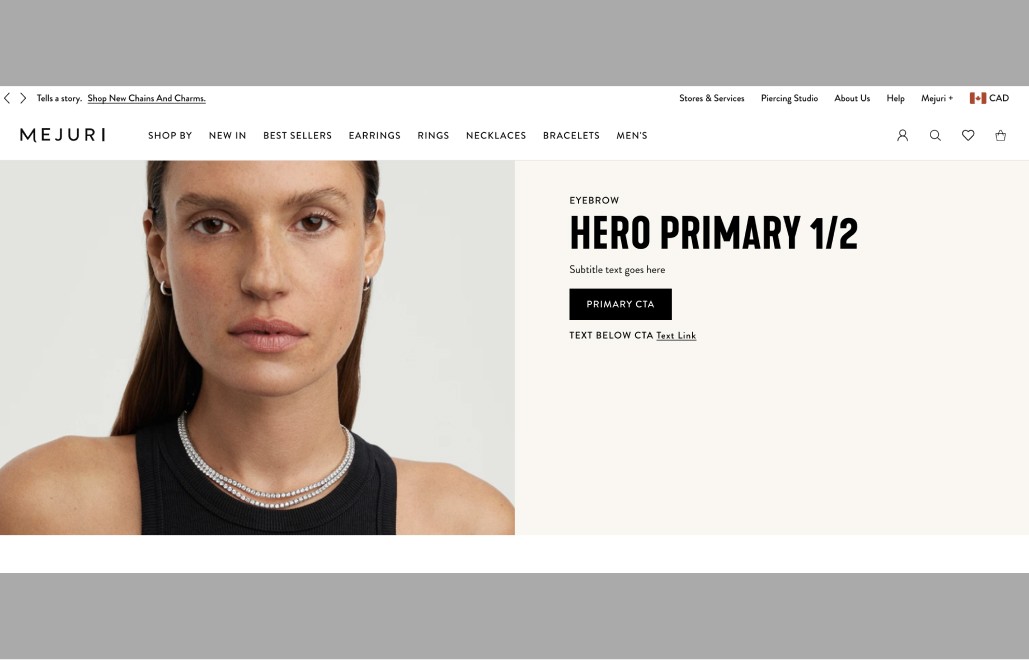This screenshot has width=1029, height=660.
Task: Select the Necklaces menu item
Action: click(496, 135)
